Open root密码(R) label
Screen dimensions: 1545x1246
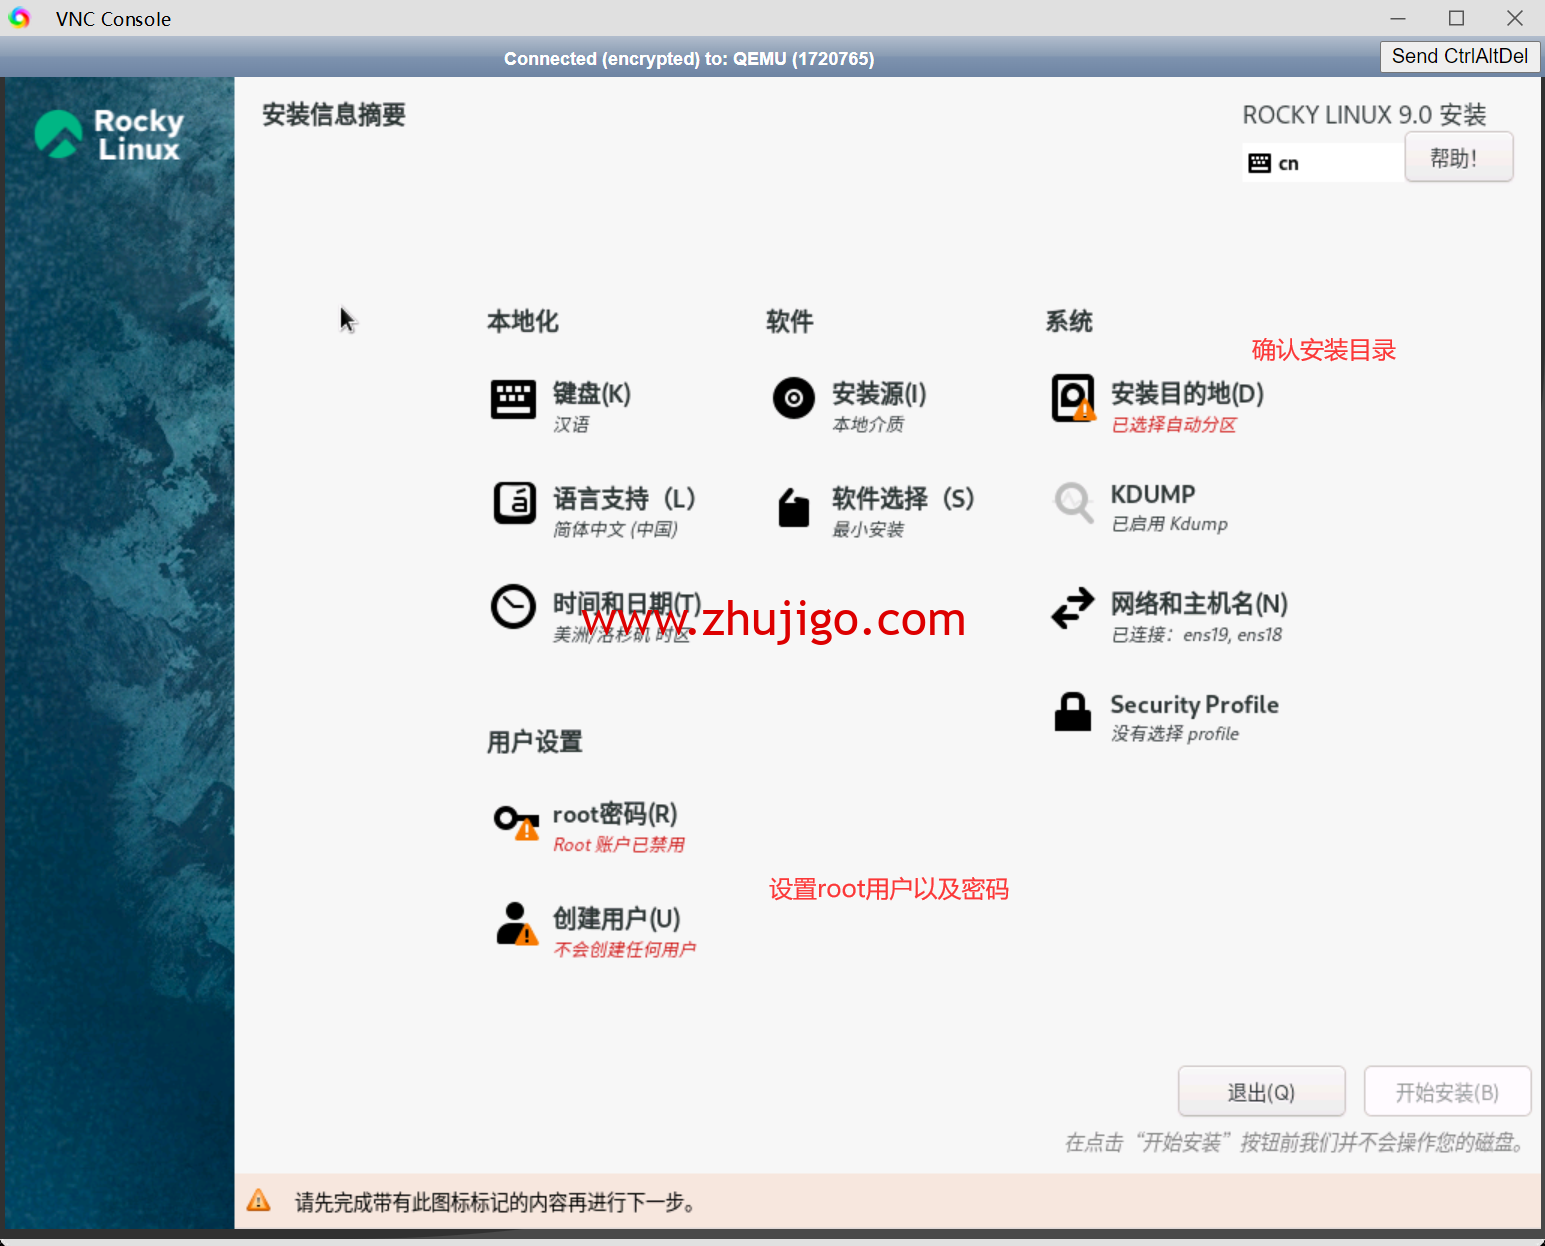[615, 814]
